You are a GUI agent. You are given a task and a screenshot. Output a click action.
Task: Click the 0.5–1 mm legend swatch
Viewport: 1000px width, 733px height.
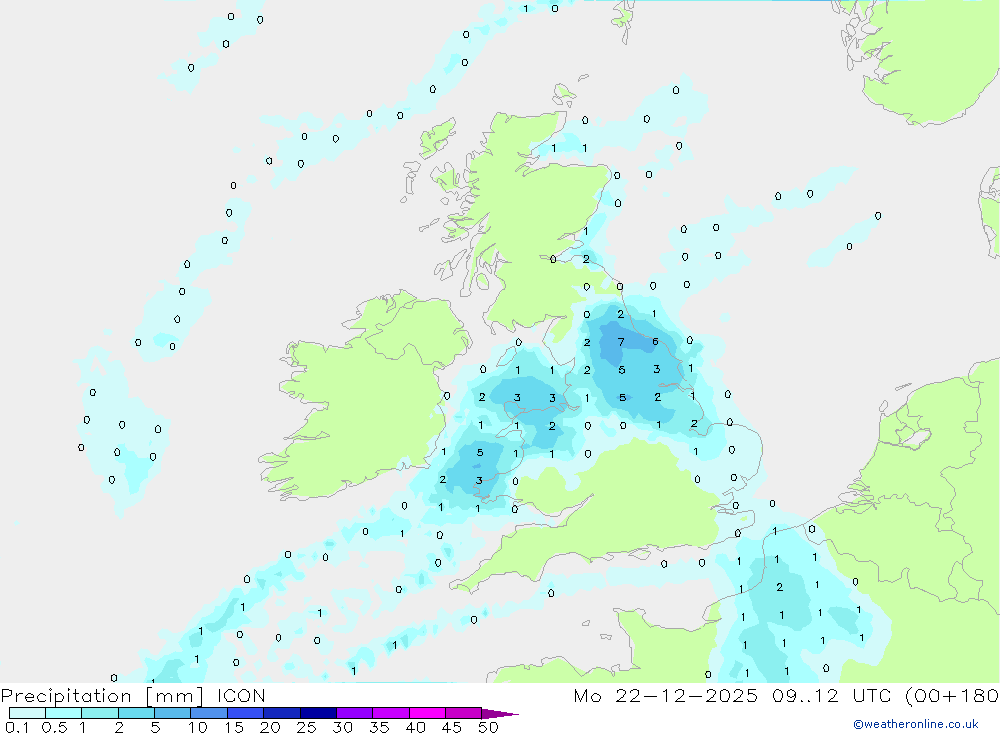pos(64,713)
